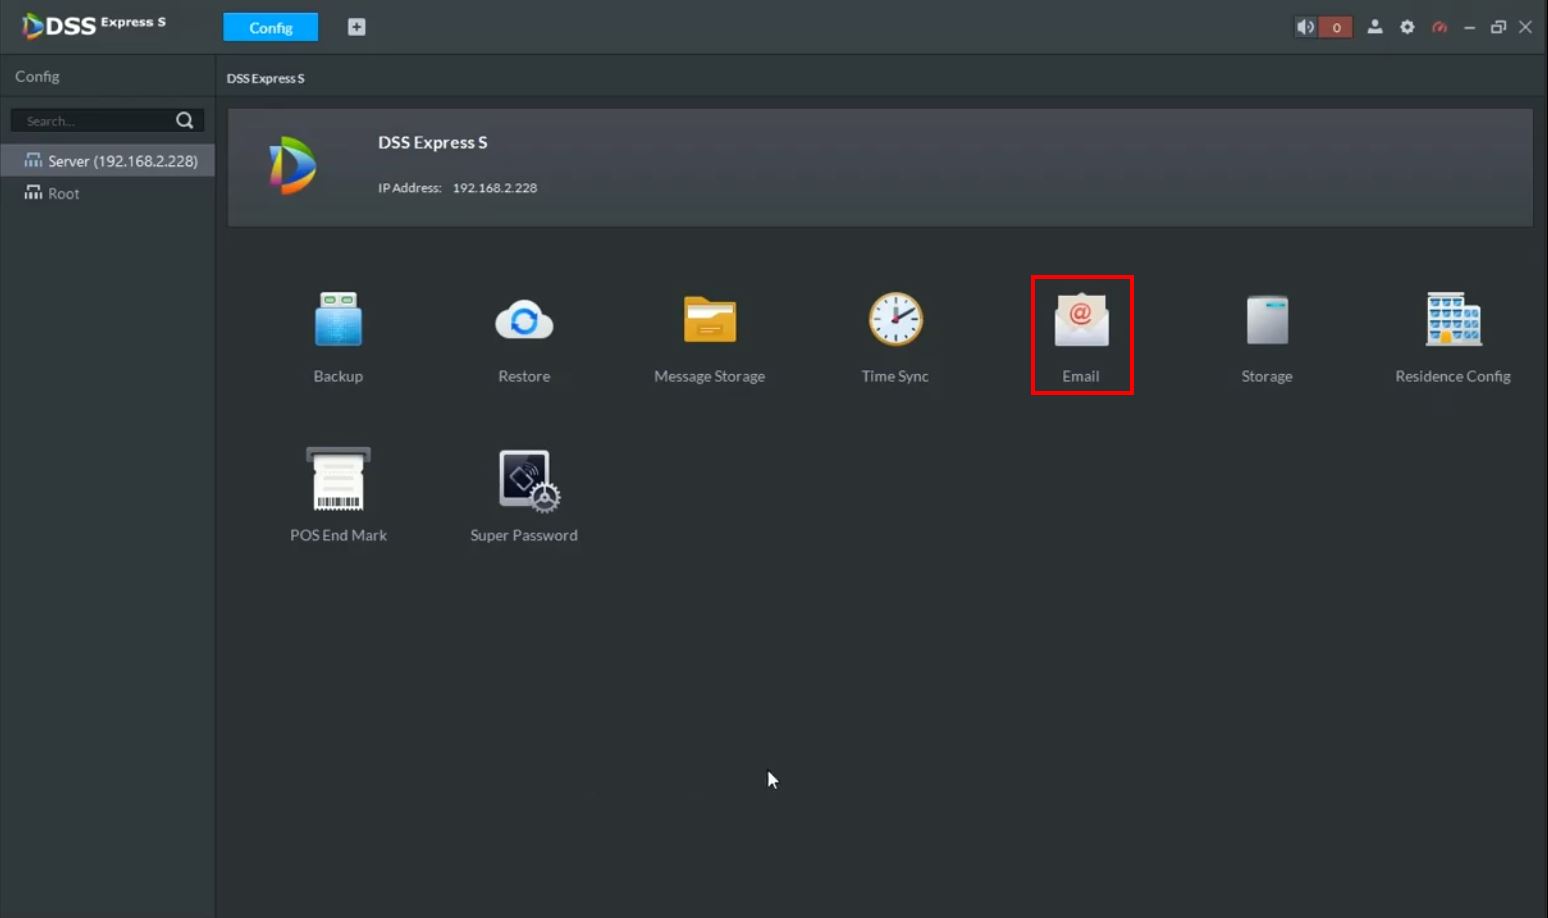
Task: Click the DSS Express S logo
Action: point(93,25)
